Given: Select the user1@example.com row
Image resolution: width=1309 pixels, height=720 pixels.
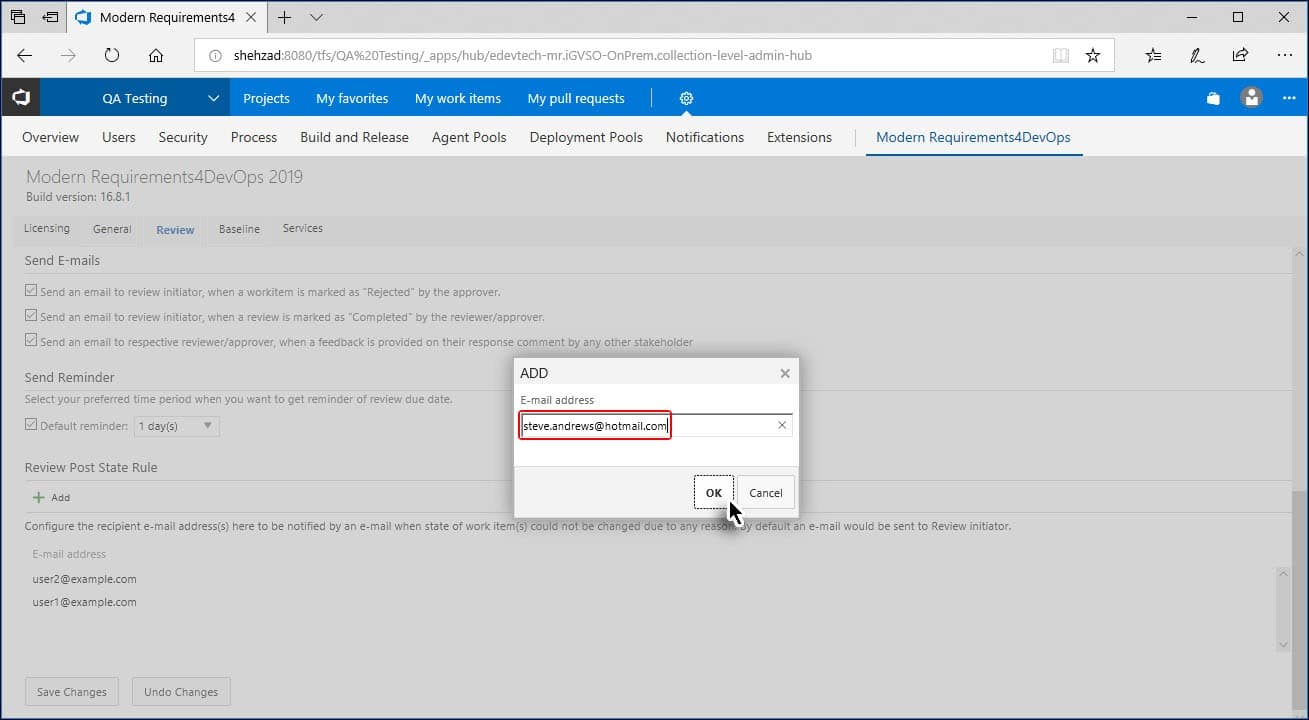Looking at the screenshot, I should (x=84, y=602).
